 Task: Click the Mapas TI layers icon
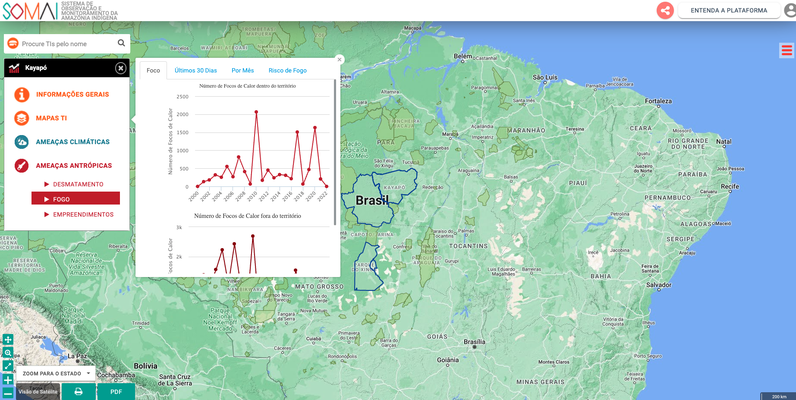(x=21, y=118)
